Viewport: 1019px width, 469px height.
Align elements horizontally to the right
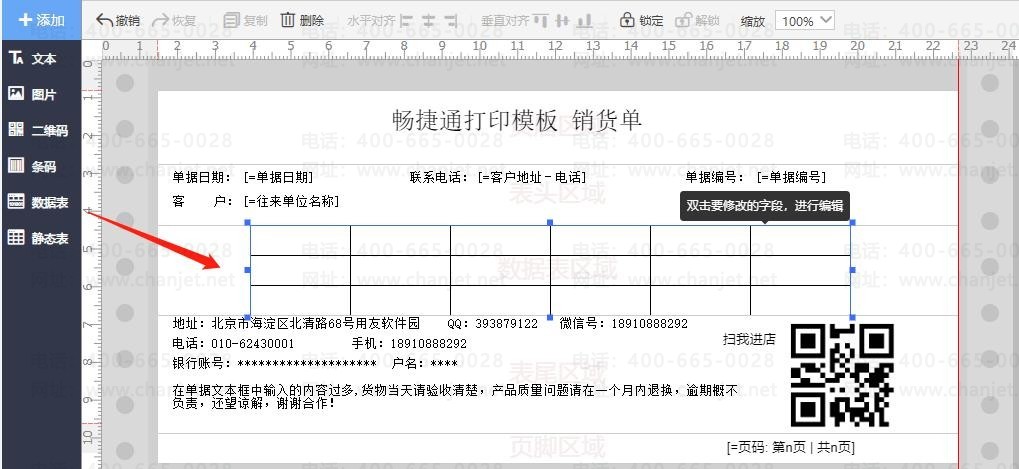(x=451, y=21)
